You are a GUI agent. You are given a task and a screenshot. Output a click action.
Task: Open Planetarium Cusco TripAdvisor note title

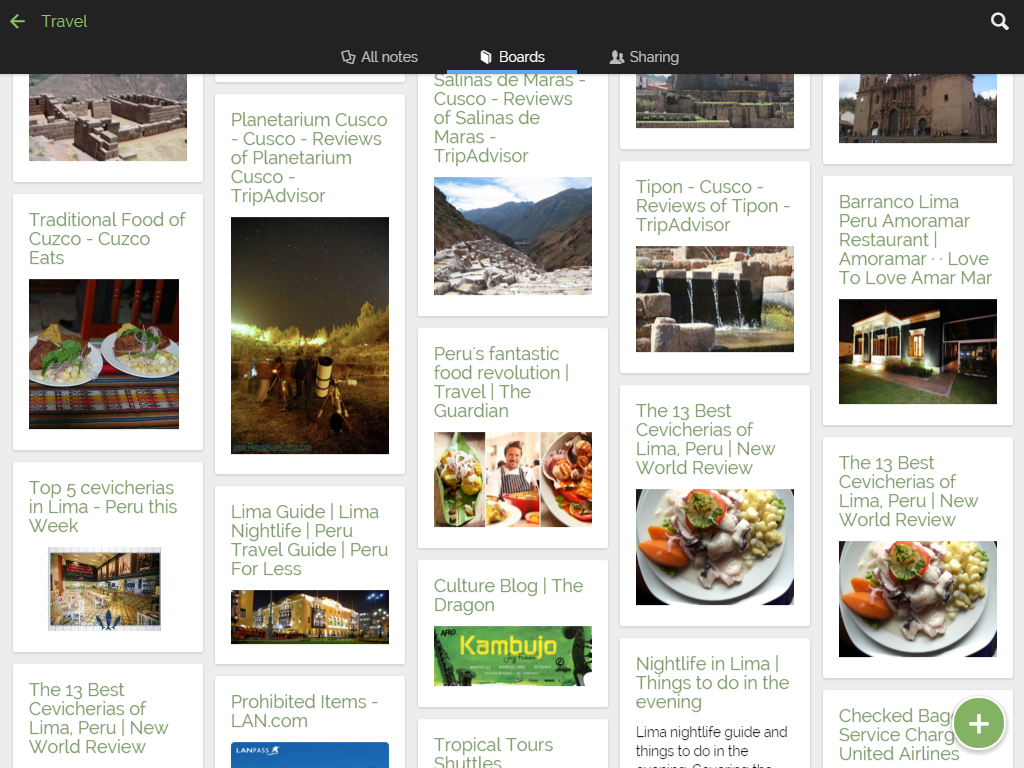point(309,157)
